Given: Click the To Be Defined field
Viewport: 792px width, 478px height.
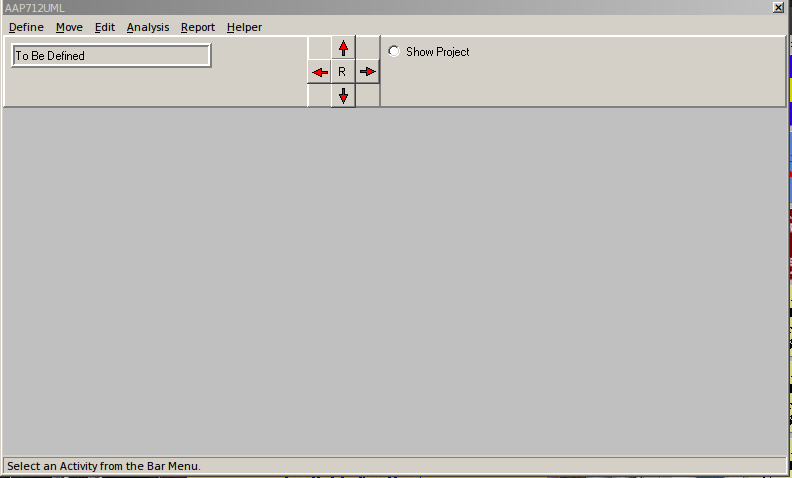Looking at the screenshot, I should 111,56.
